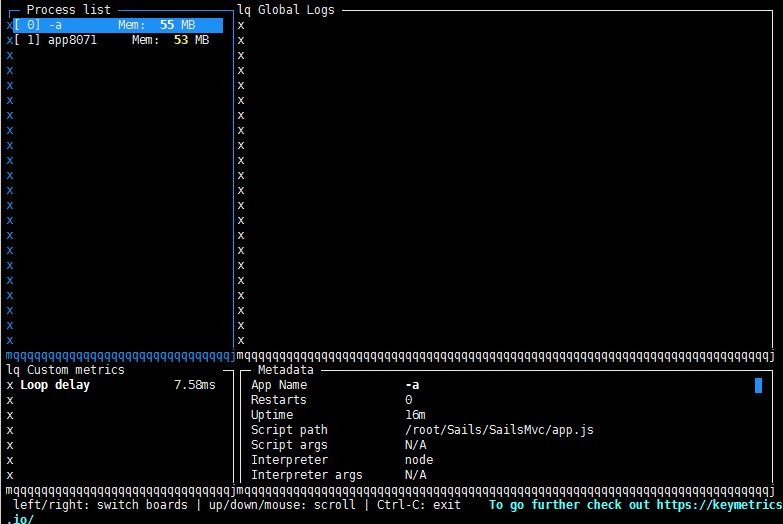Click the Interpreter value node
Viewport: 783px width, 524px height.
coord(418,460)
